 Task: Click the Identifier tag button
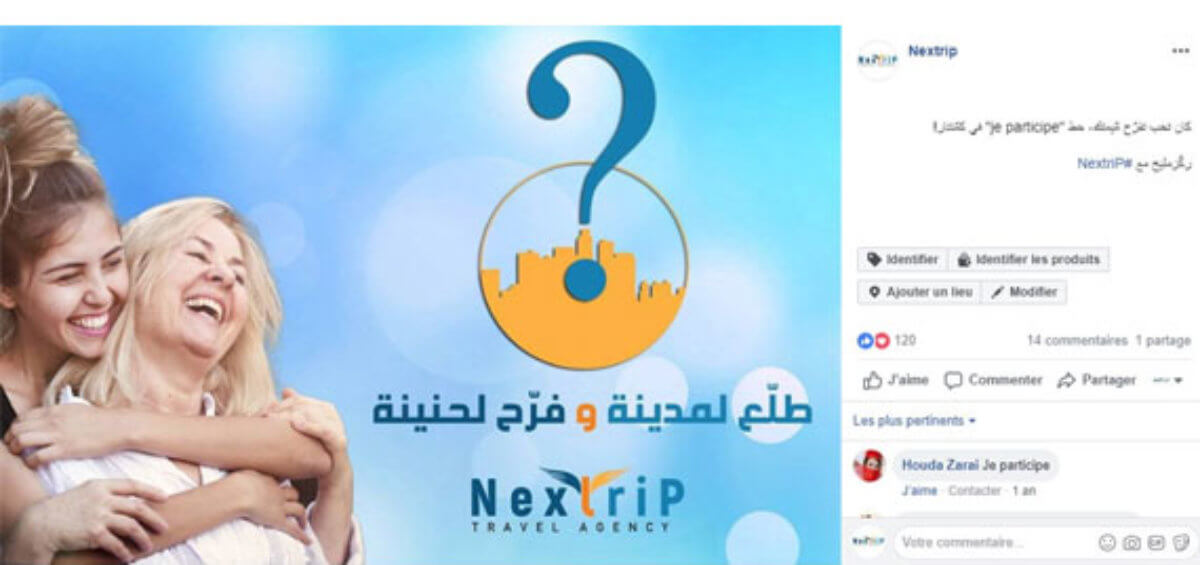(x=903, y=260)
